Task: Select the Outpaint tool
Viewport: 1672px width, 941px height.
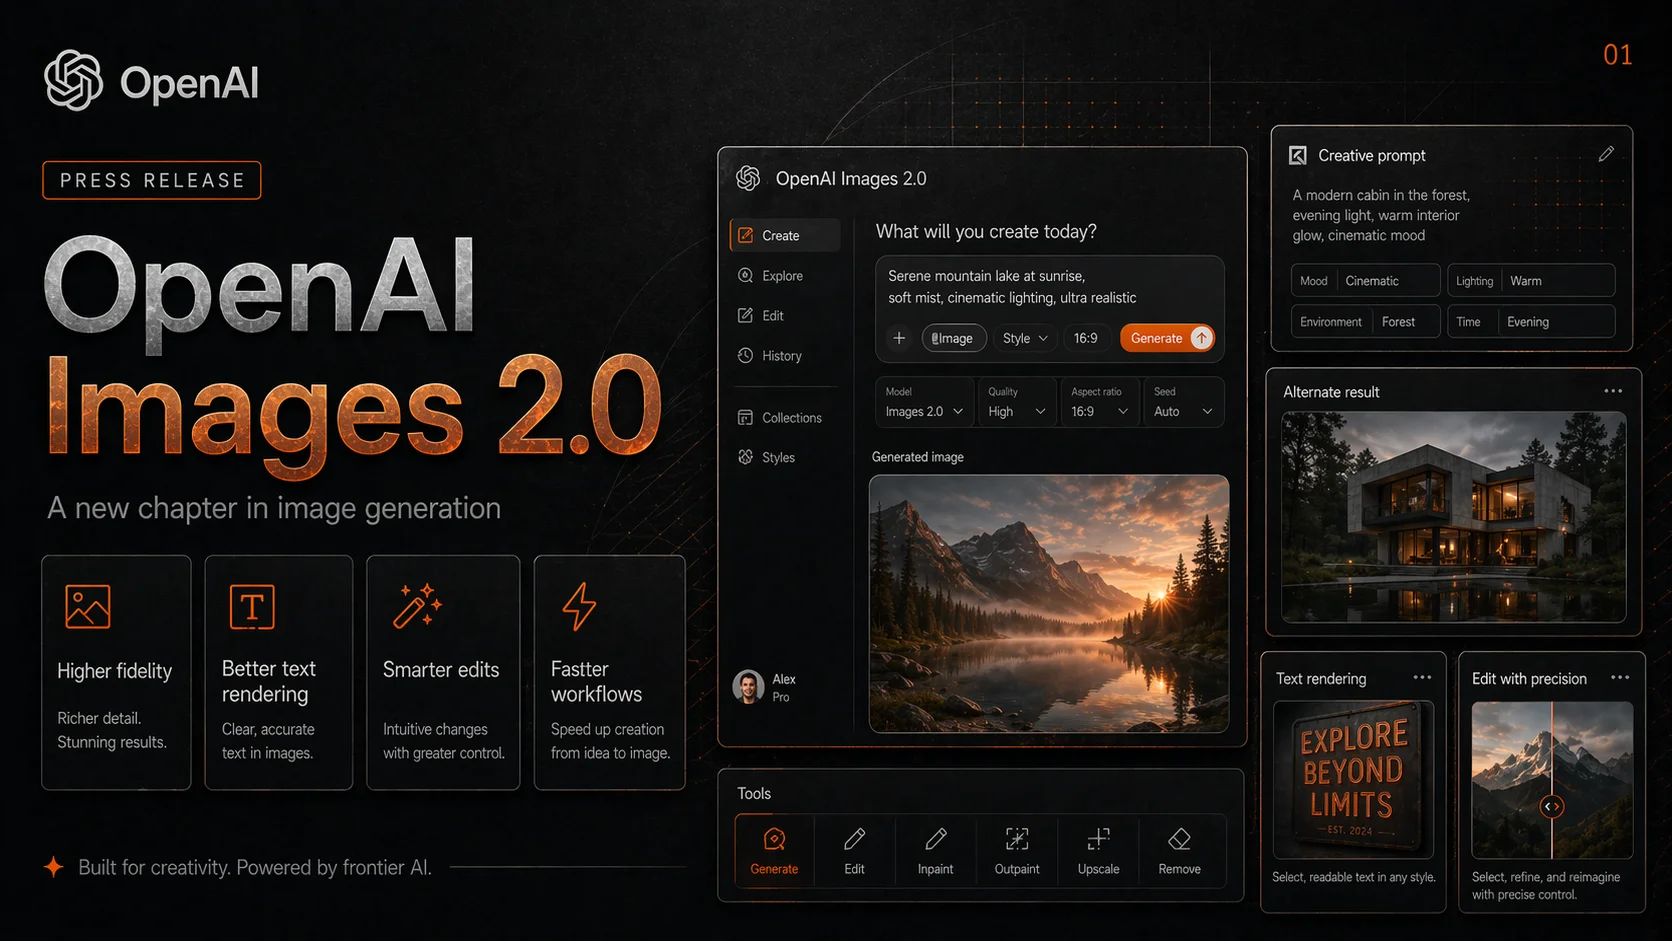Action: [x=1017, y=851]
